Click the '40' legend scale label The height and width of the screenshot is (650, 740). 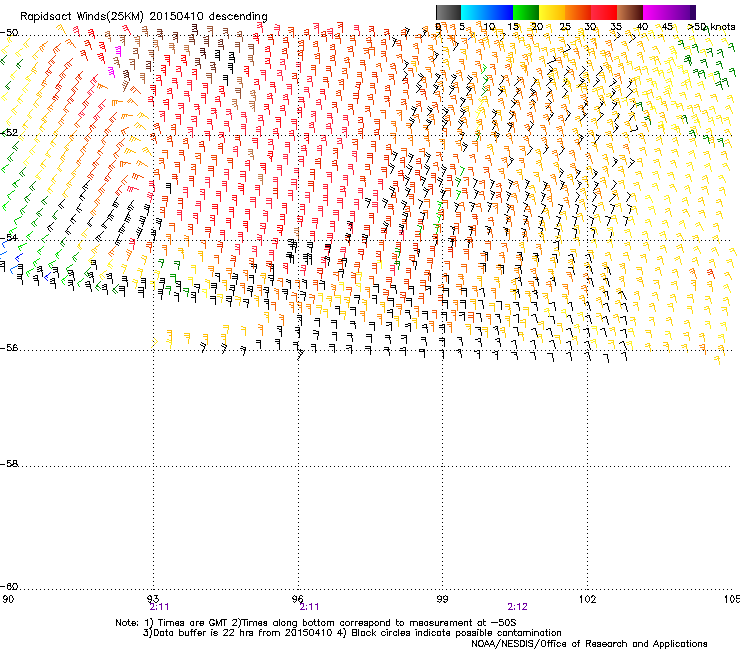[642, 27]
